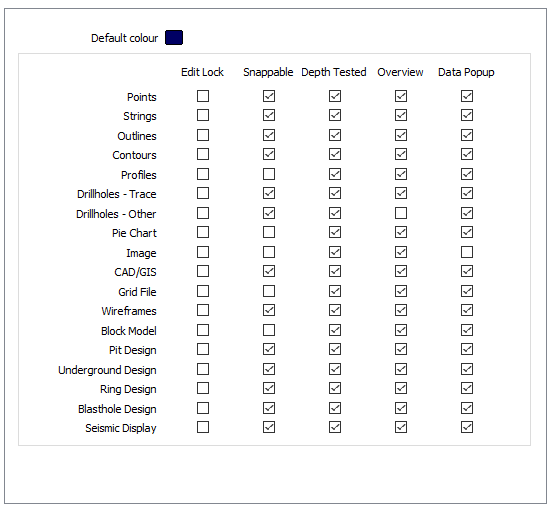Uncheck Overview for Blasthole Design

click(401, 408)
